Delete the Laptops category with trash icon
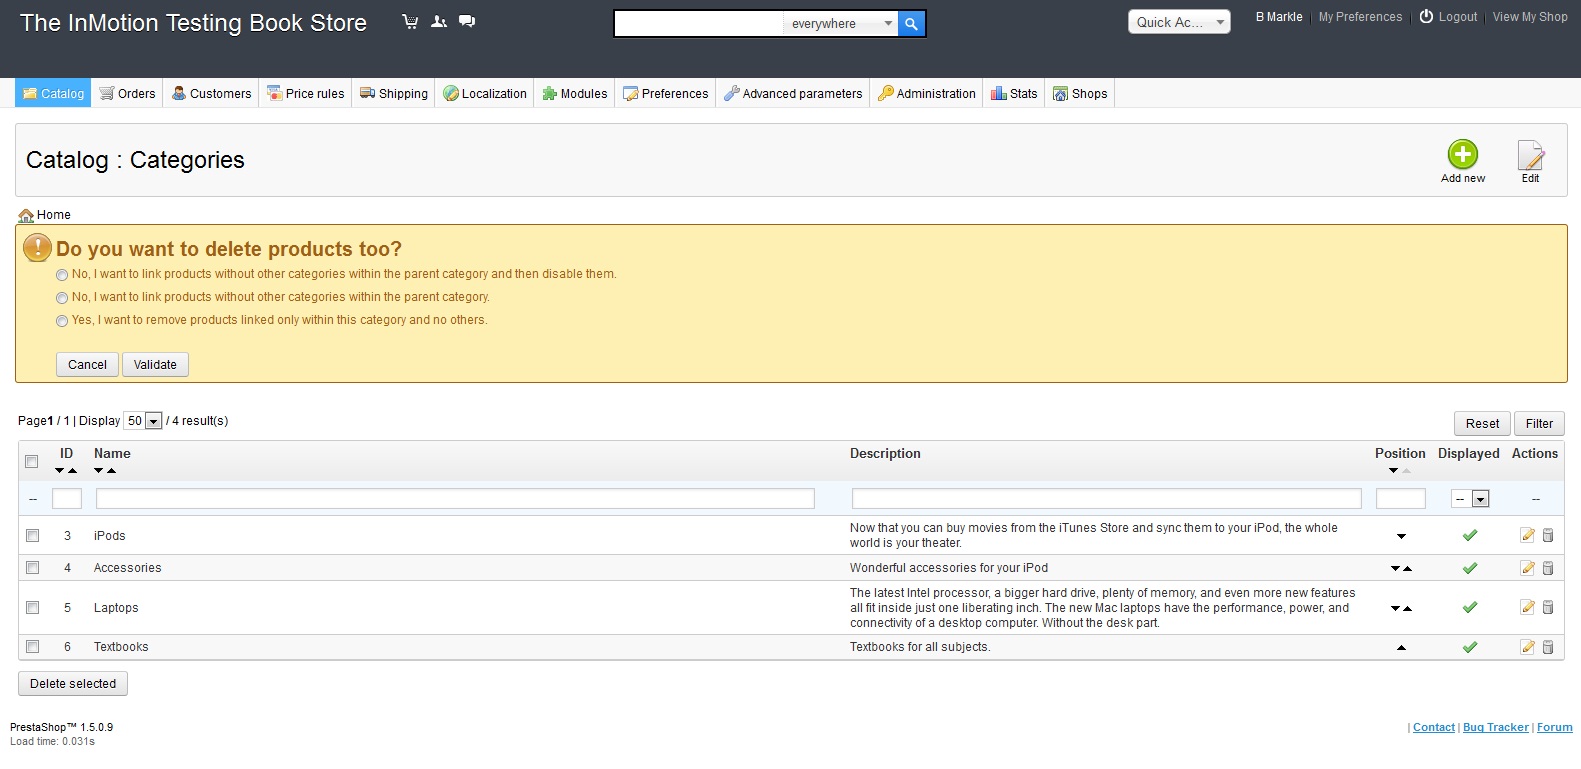The image size is (1581, 769). pos(1548,607)
